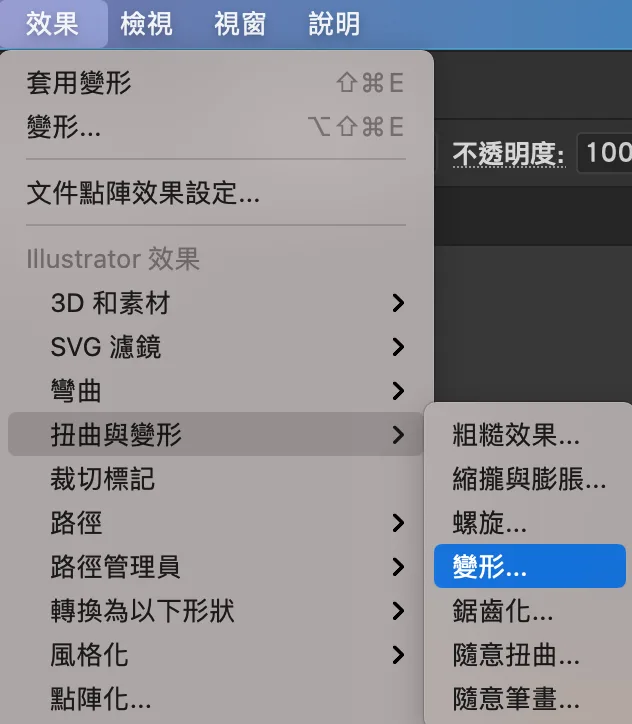Expand the 風格化 submenu
This screenshot has height=724, width=632.
point(216,654)
